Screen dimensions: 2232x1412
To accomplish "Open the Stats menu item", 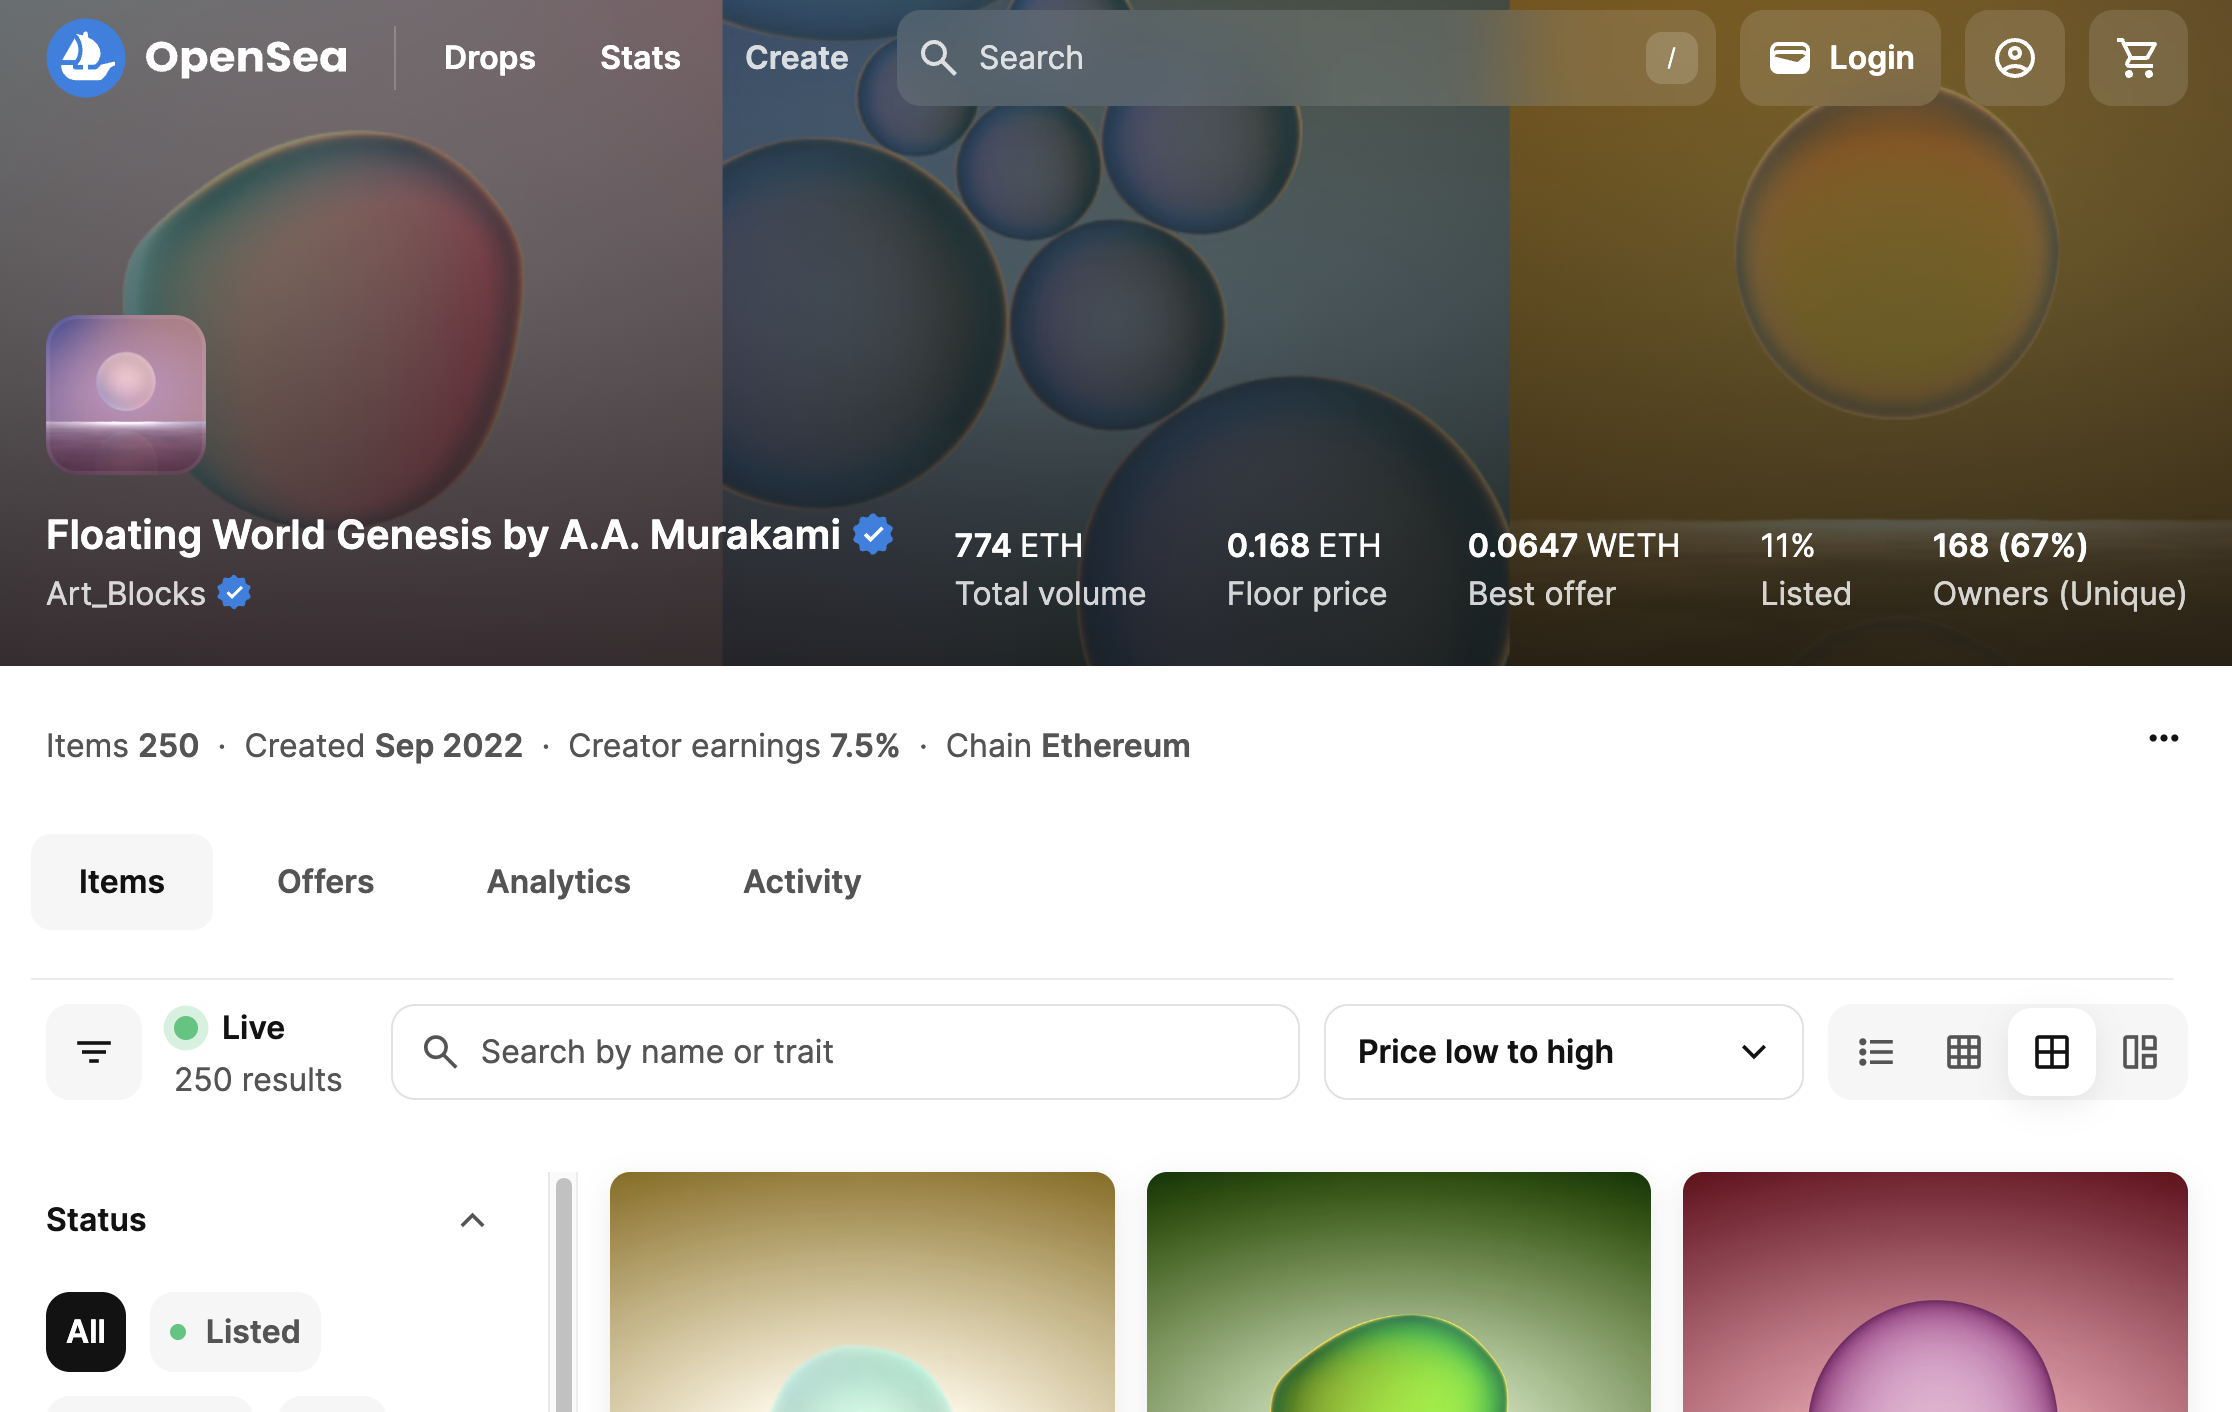I will pyautogui.click(x=640, y=58).
